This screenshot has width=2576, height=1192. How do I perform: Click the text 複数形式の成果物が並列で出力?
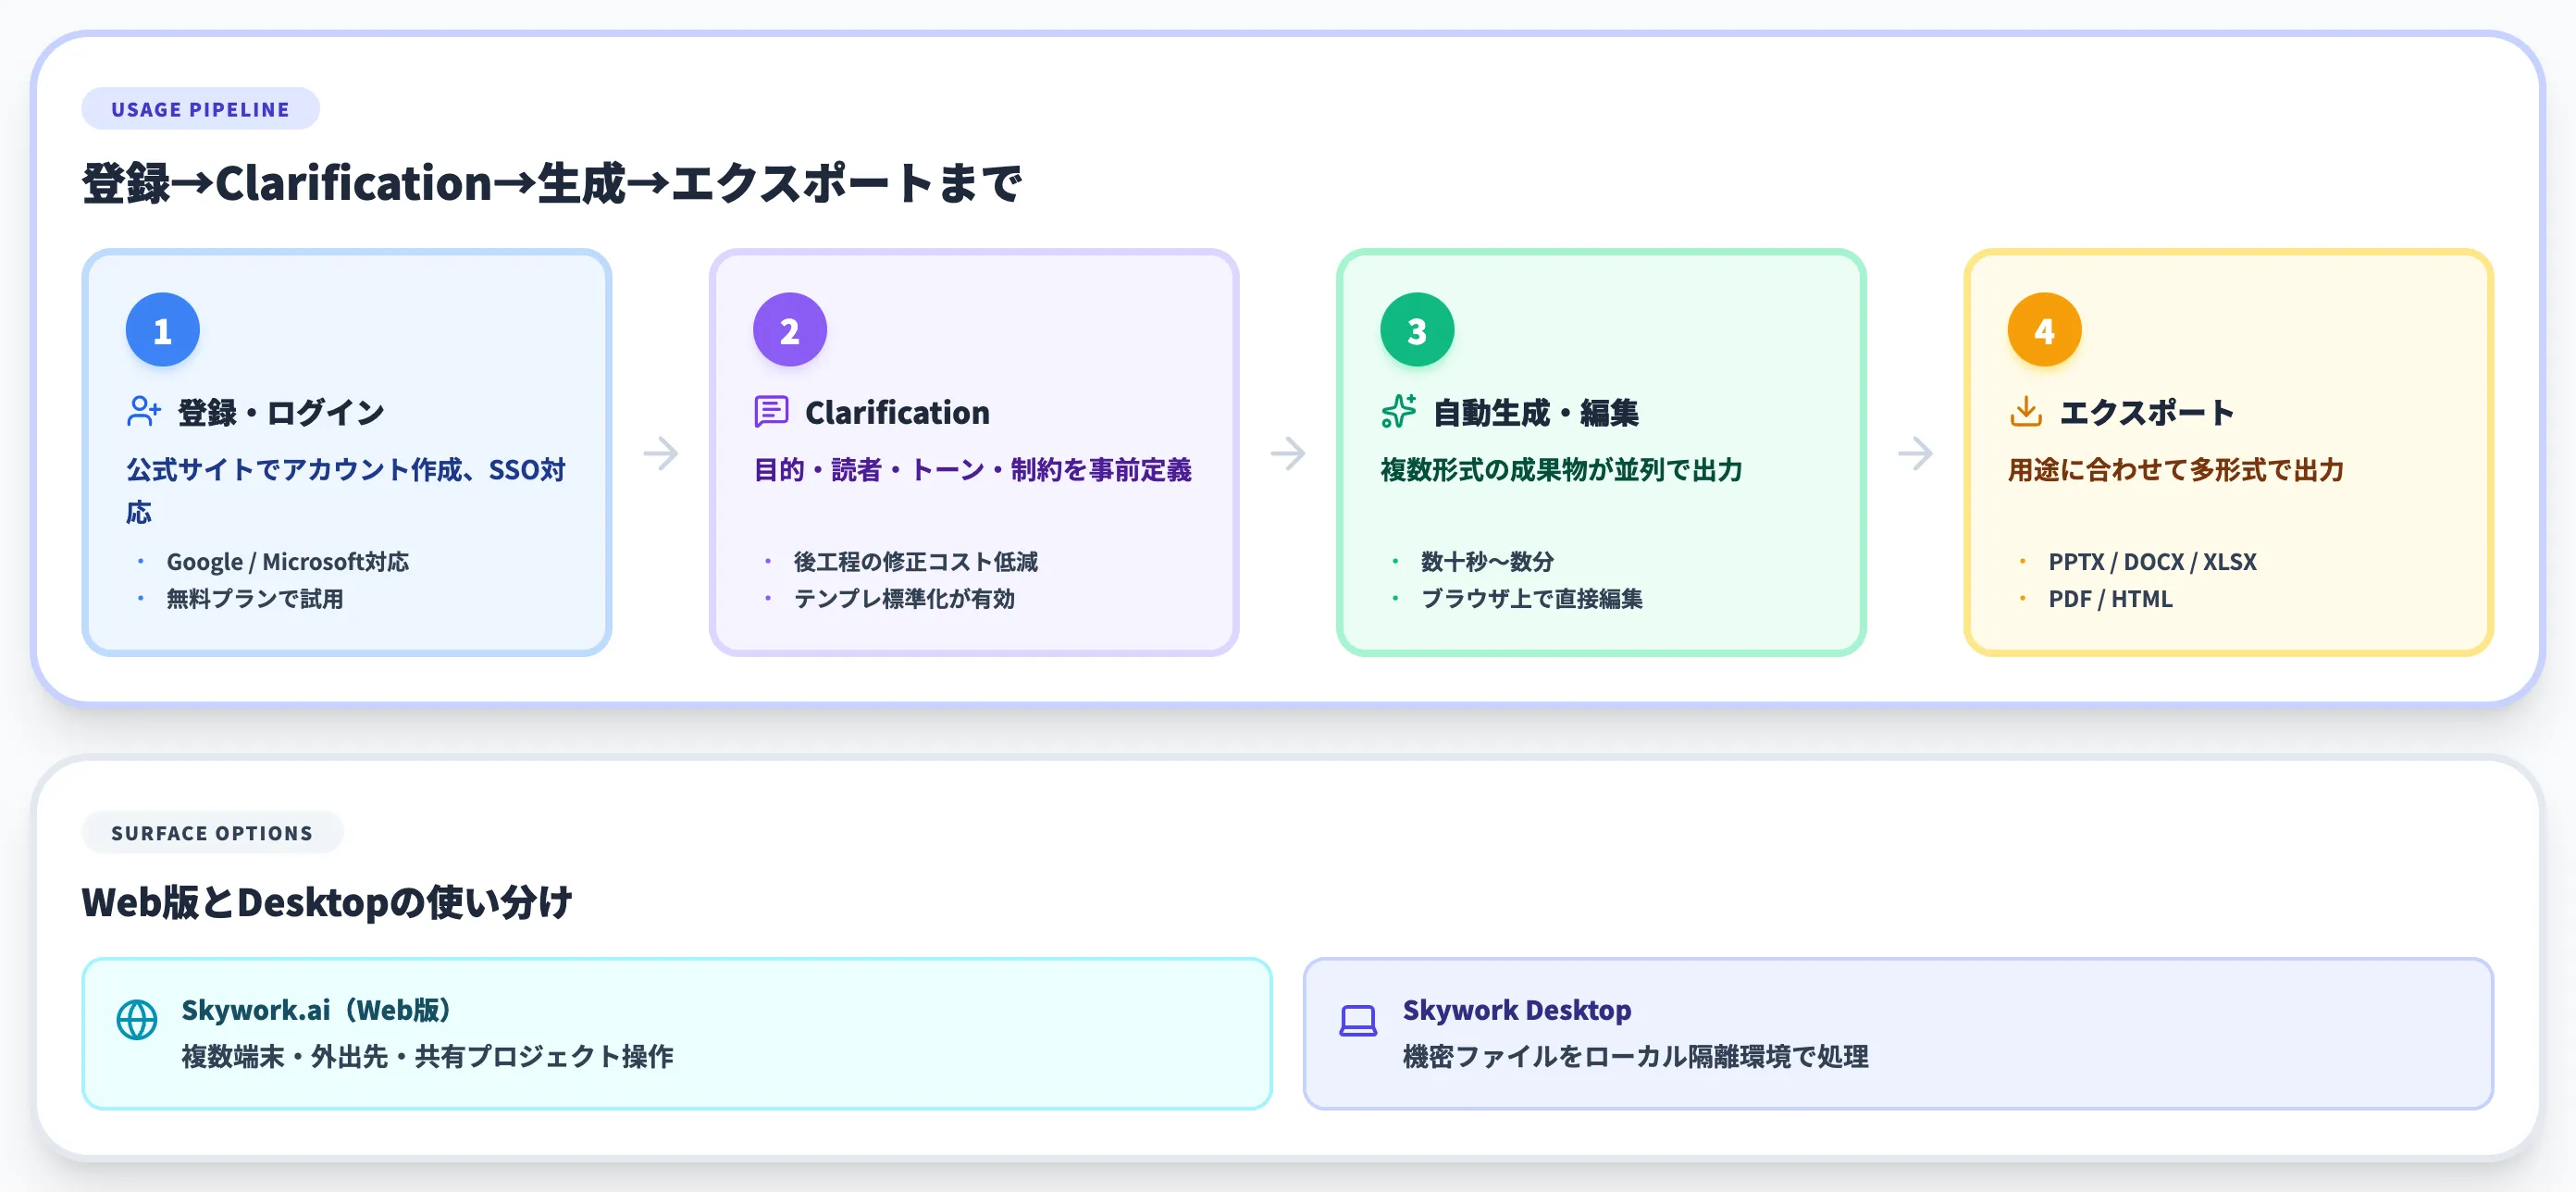click(x=1561, y=469)
